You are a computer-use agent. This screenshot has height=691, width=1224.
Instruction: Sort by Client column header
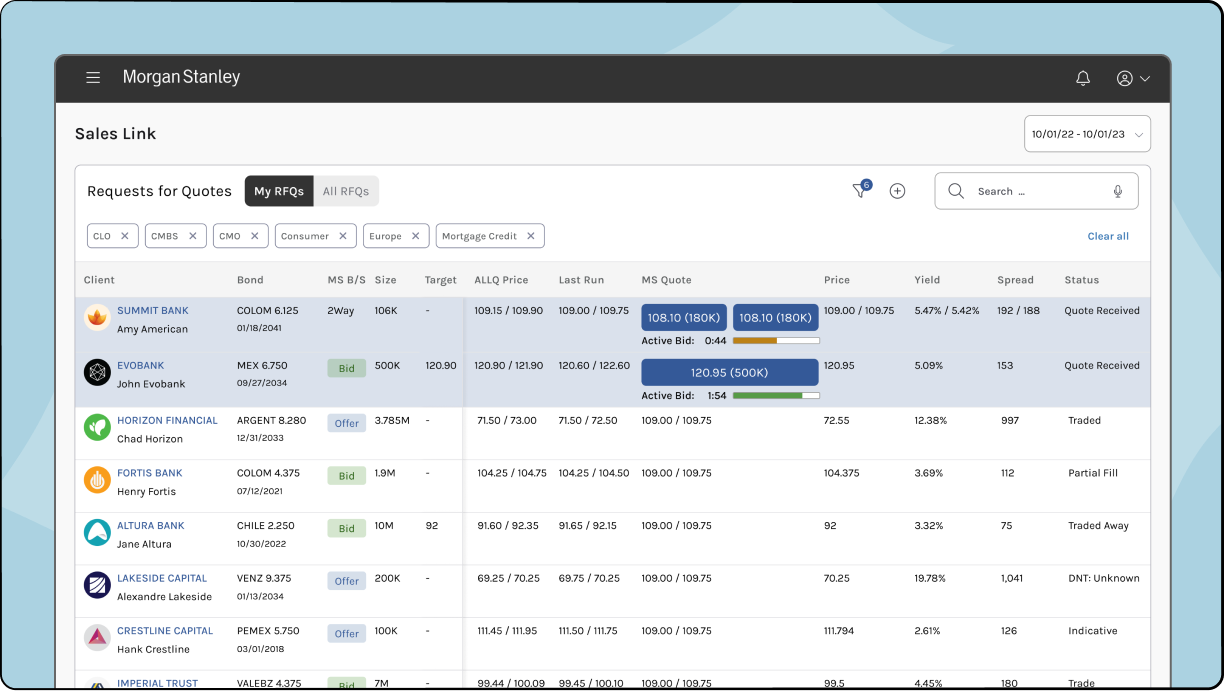pyautogui.click(x=99, y=280)
